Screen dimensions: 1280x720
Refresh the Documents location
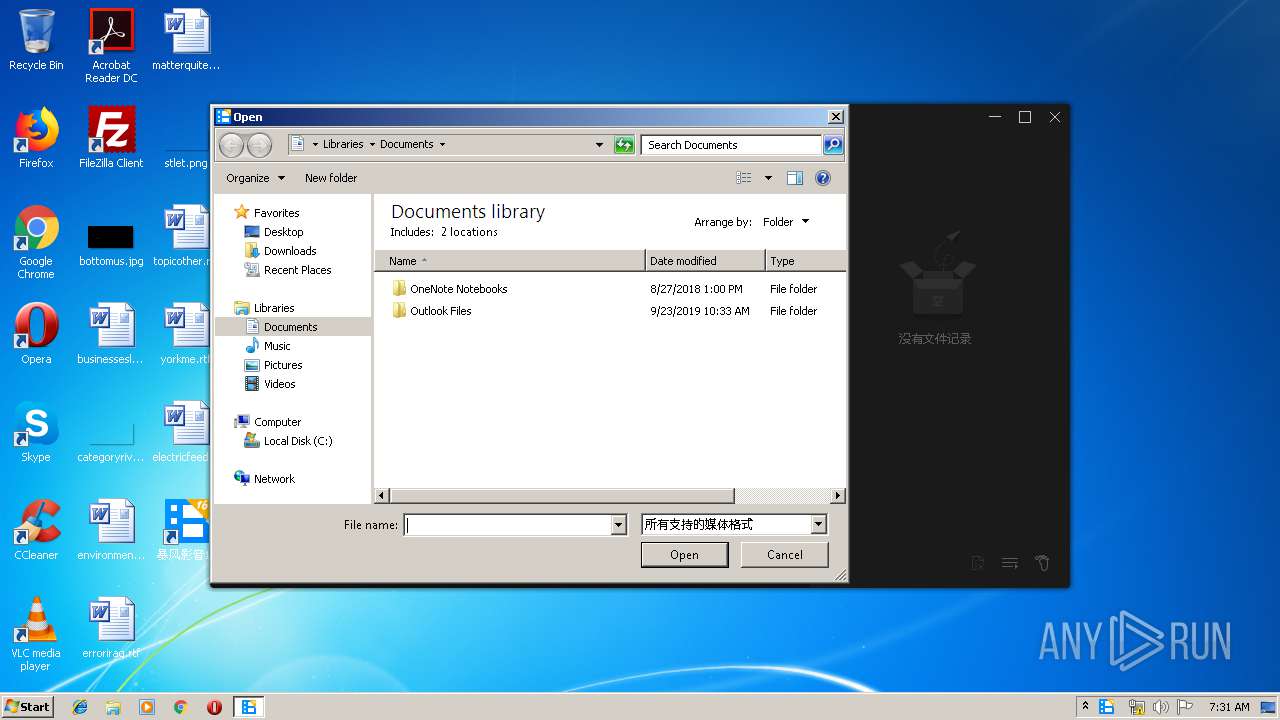point(624,145)
